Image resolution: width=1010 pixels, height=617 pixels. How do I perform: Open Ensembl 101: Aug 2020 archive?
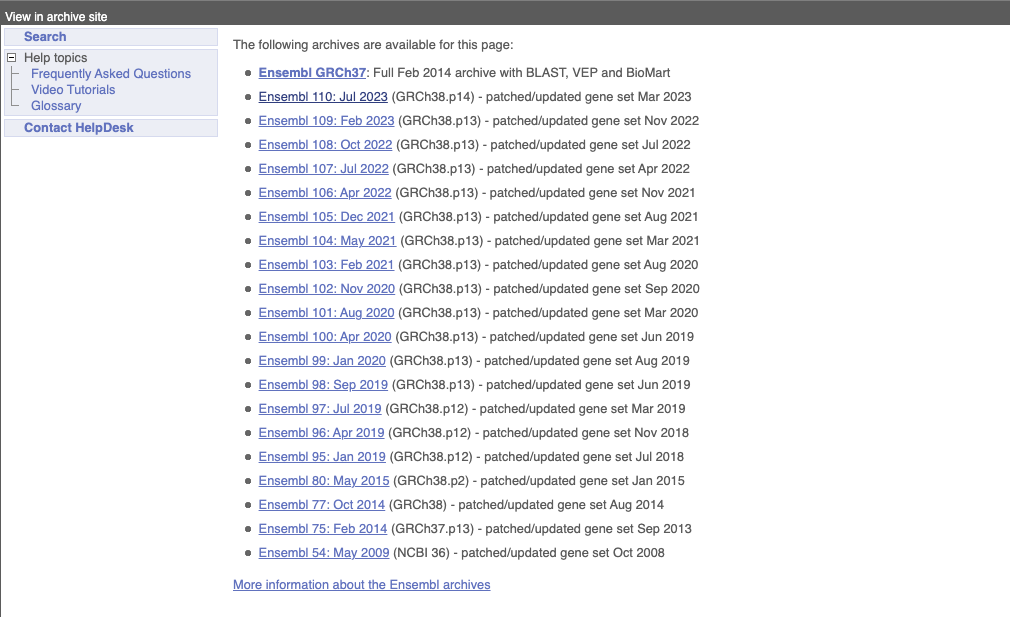coord(326,313)
